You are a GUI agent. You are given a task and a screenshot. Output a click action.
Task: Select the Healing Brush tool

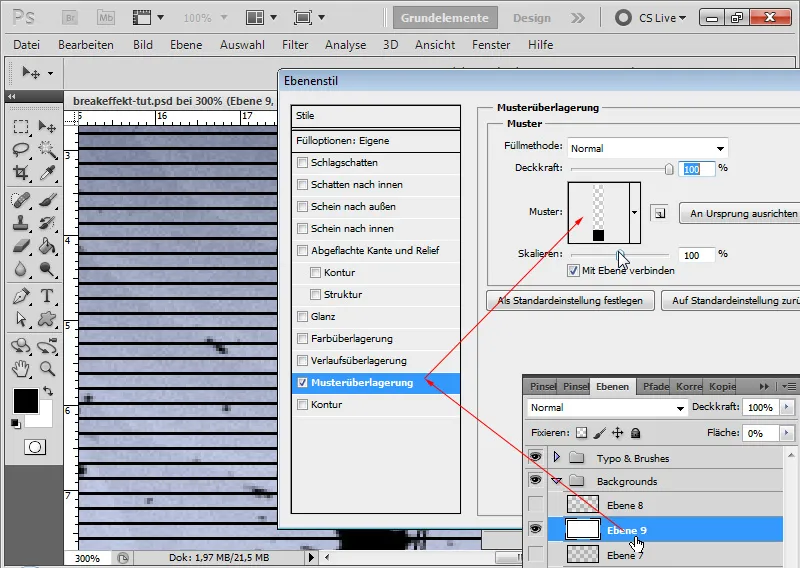[20, 200]
